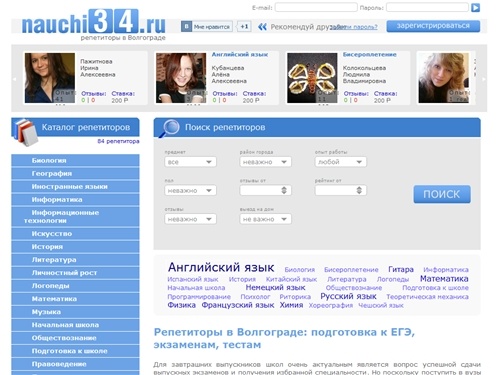Image resolution: width=500 pixels, height=375 pixels.
Task: Select Музыка in the catalog menu
Action: (75, 312)
